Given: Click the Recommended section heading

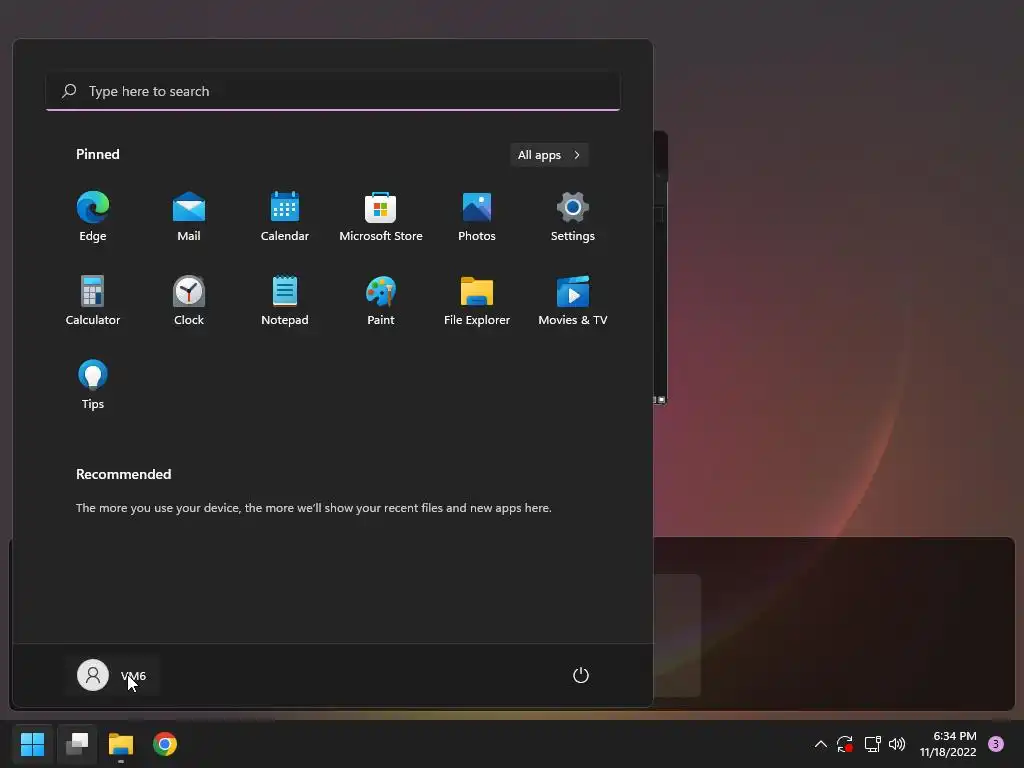Looking at the screenshot, I should tap(123, 474).
